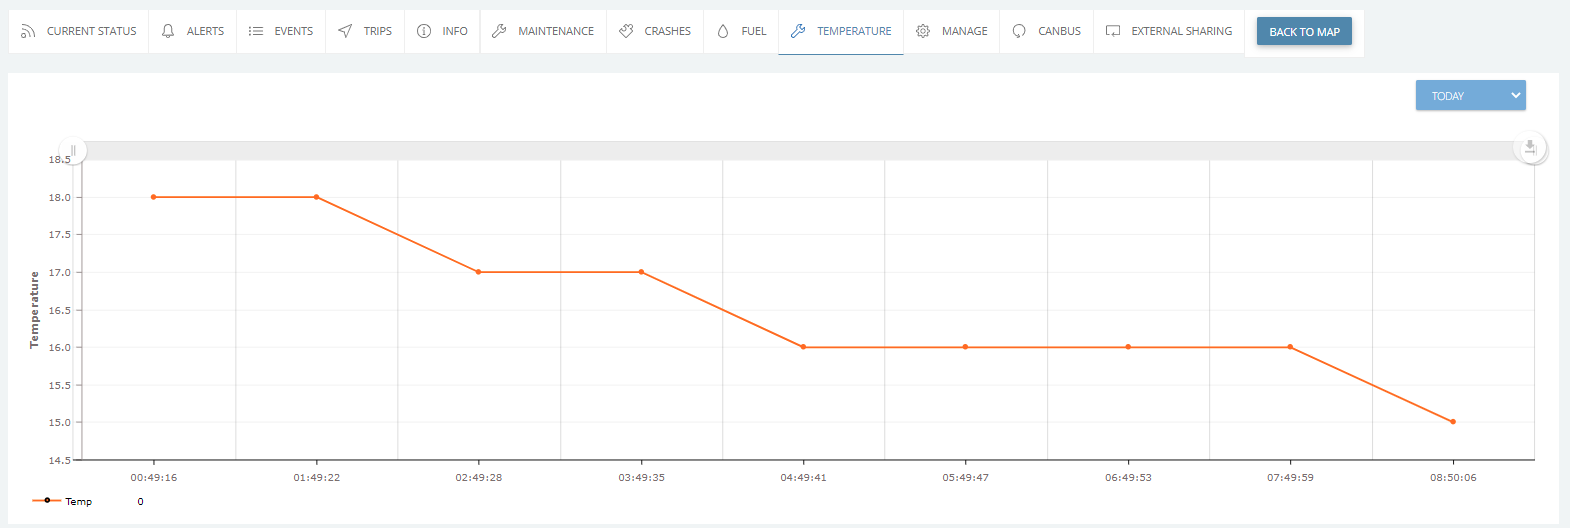Click the data point at 06:49:53
The image size is (1570, 528).
(x=1128, y=347)
